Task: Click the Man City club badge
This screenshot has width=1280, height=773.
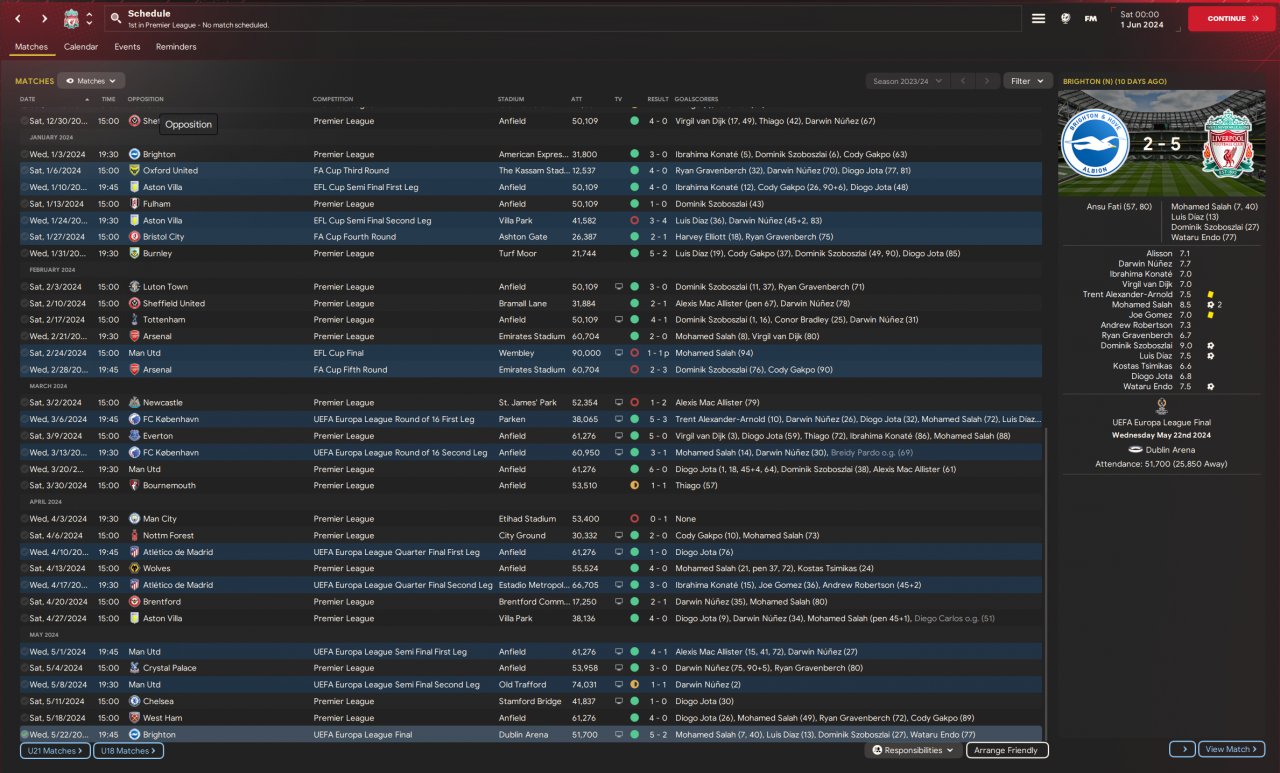Action: (x=134, y=519)
